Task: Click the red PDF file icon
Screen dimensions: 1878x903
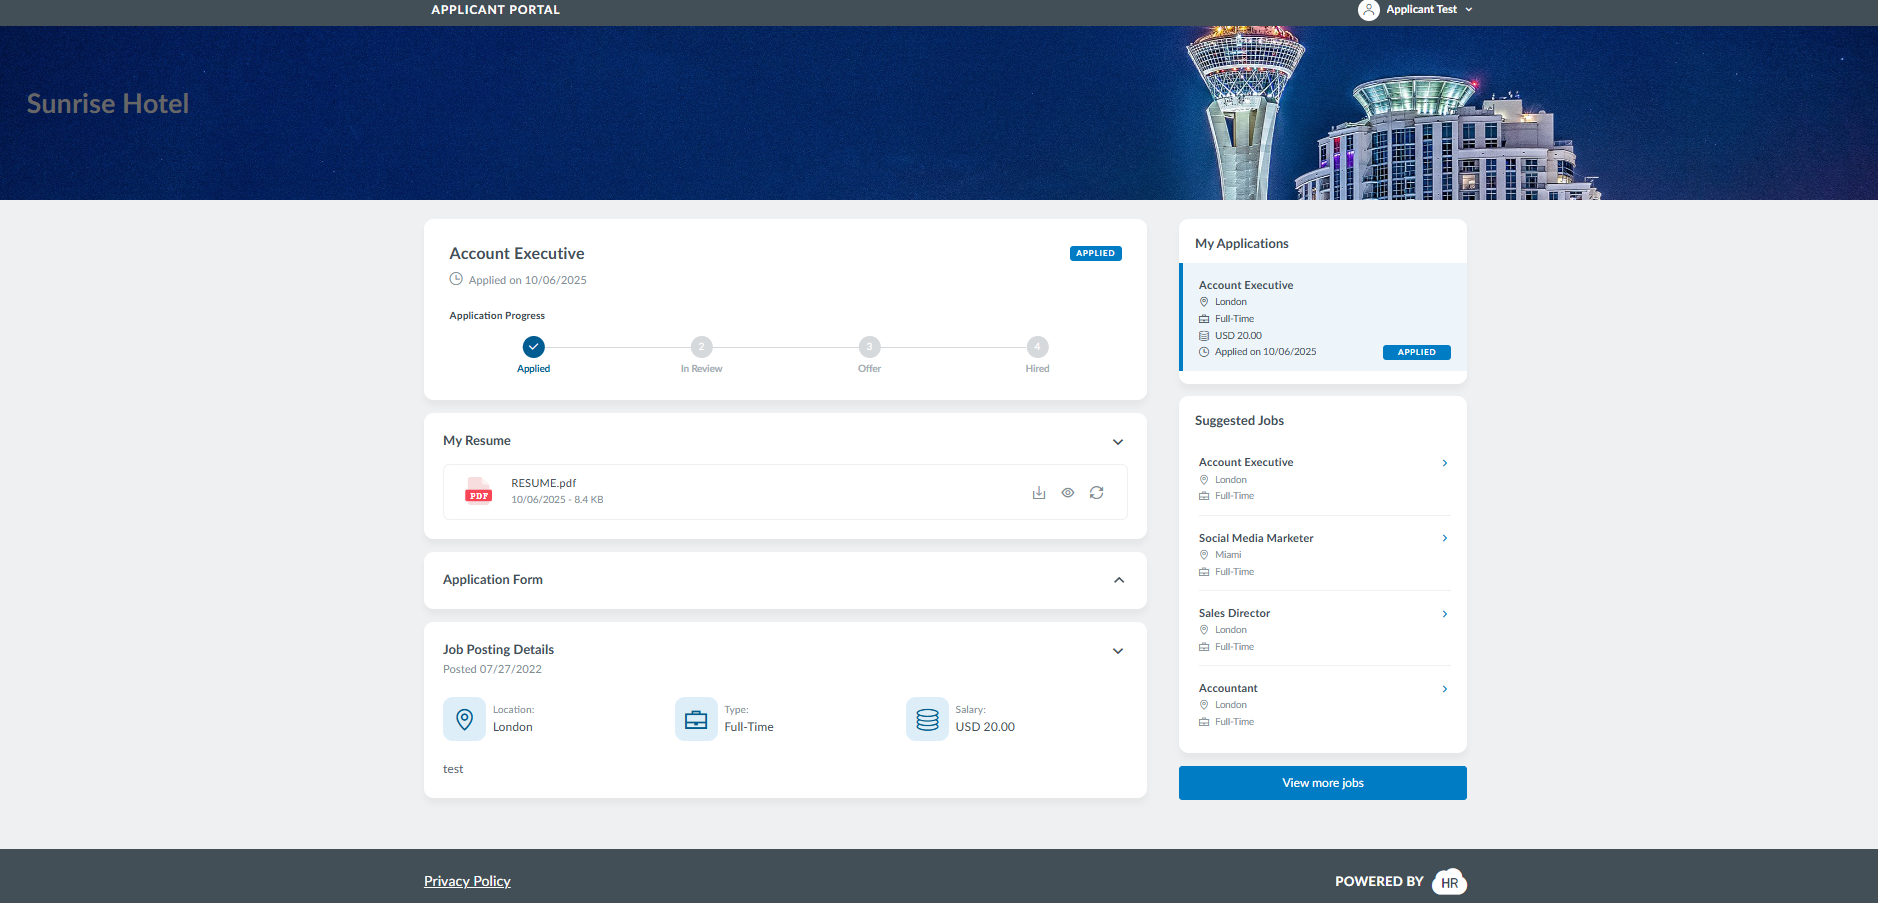Action: 479,491
